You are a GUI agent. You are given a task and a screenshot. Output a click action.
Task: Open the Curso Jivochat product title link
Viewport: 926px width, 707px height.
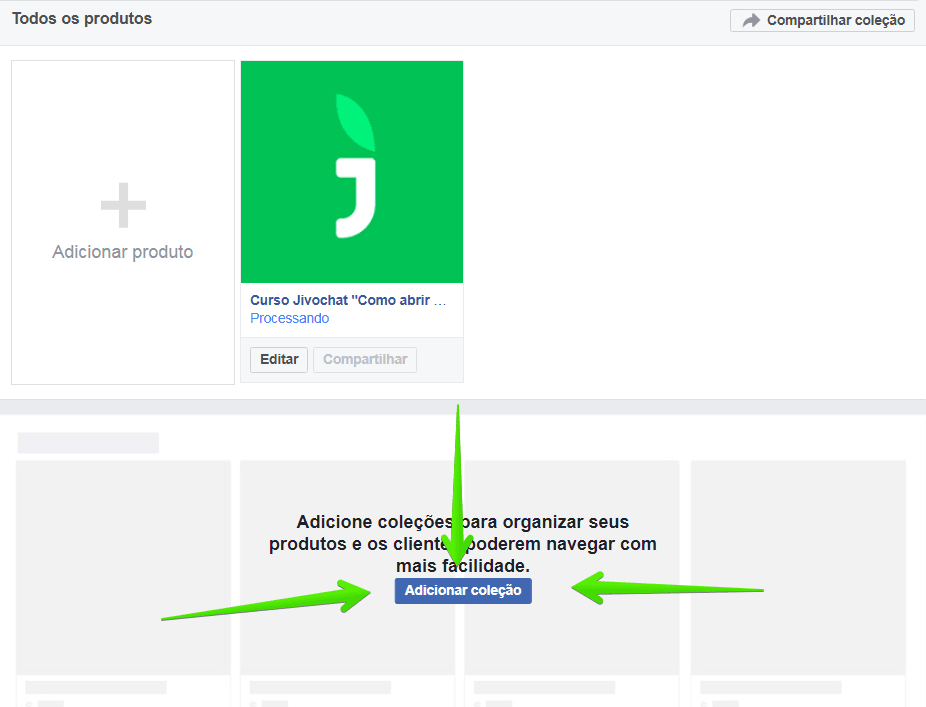click(348, 300)
